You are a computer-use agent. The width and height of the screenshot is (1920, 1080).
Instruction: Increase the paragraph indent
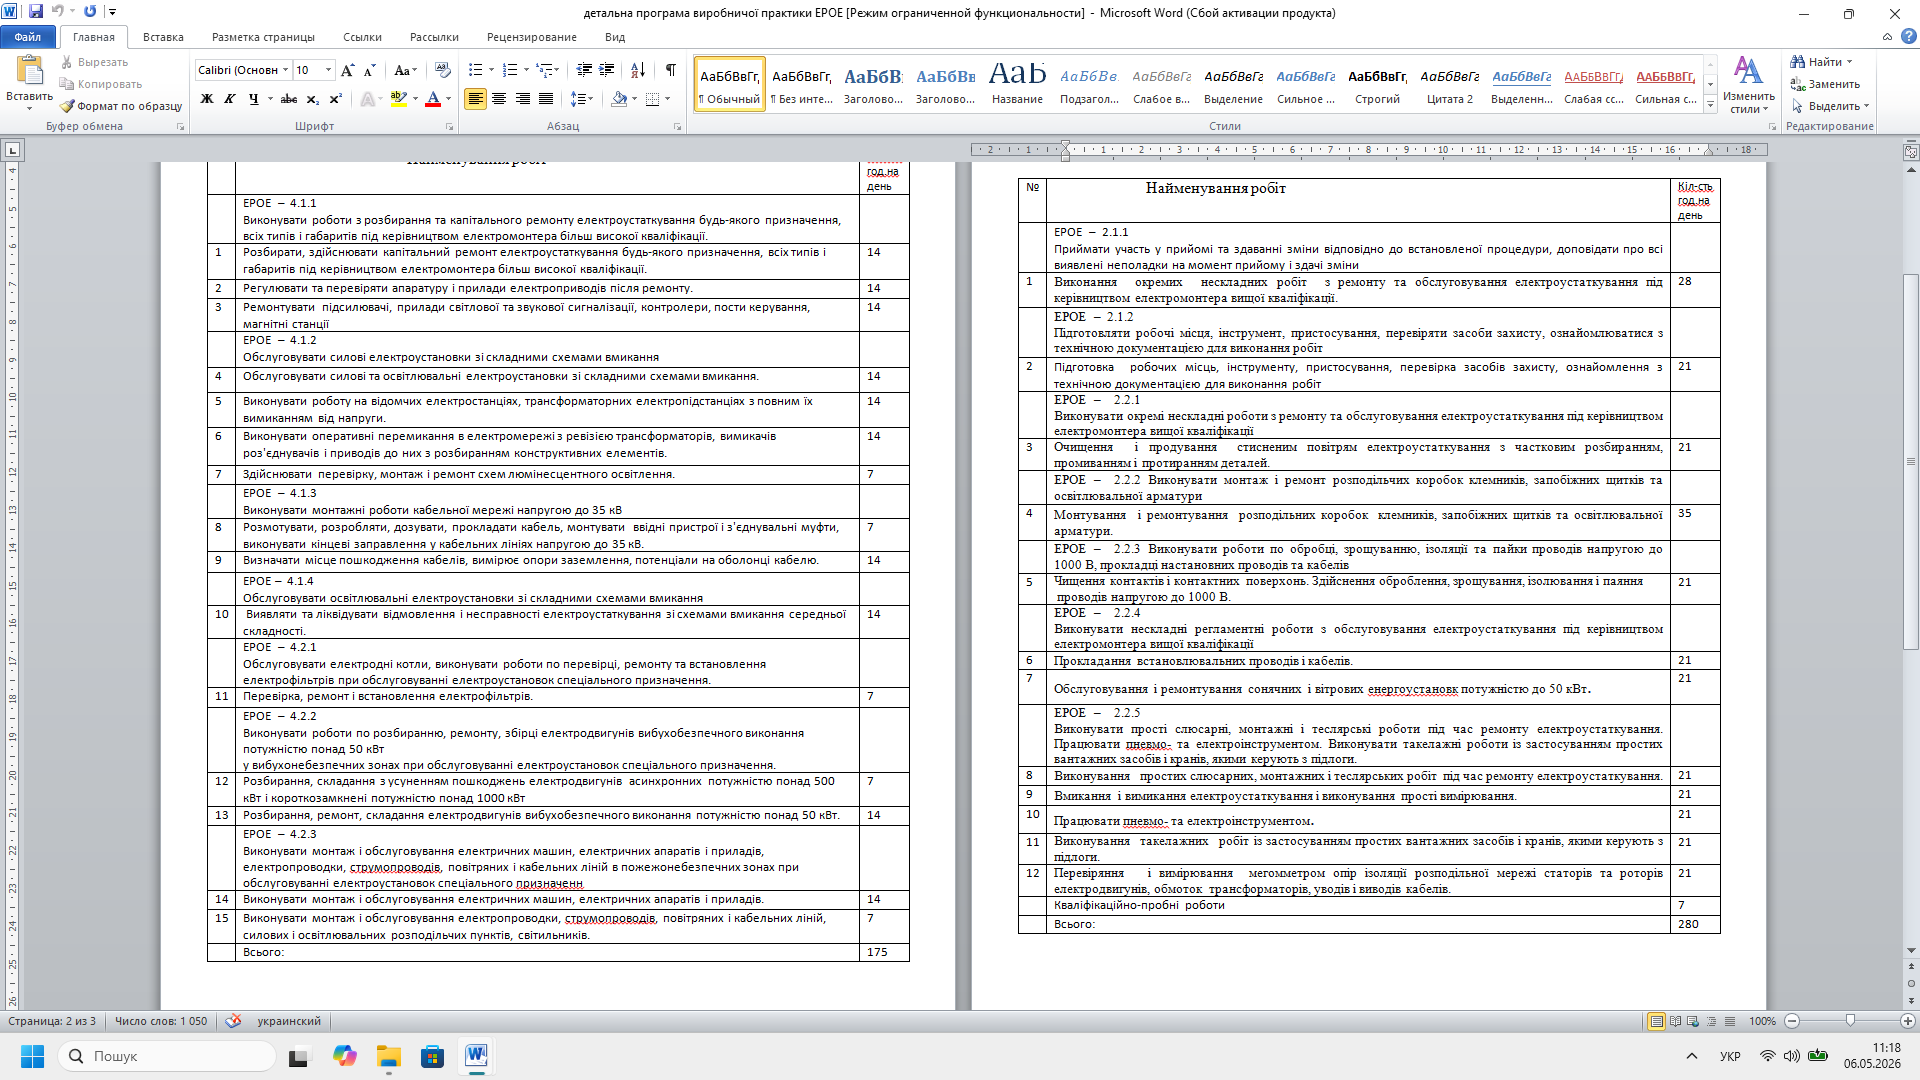[x=607, y=70]
